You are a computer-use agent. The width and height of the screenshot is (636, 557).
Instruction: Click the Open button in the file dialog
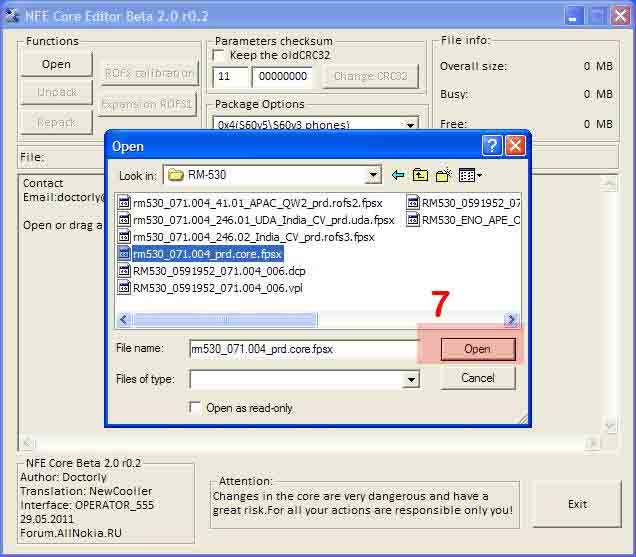coord(478,349)
